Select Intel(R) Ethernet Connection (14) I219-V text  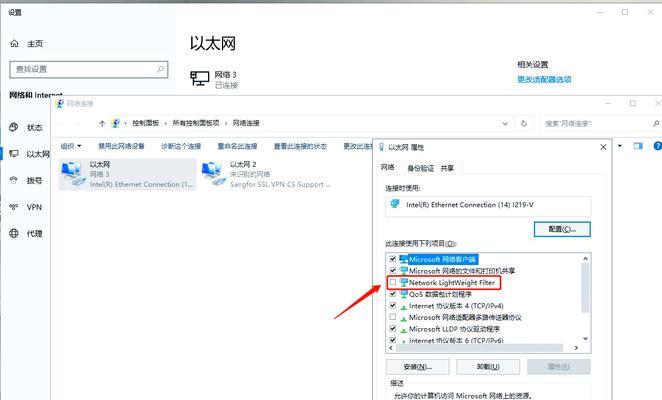pyautogui.click(x=469, y=205)
